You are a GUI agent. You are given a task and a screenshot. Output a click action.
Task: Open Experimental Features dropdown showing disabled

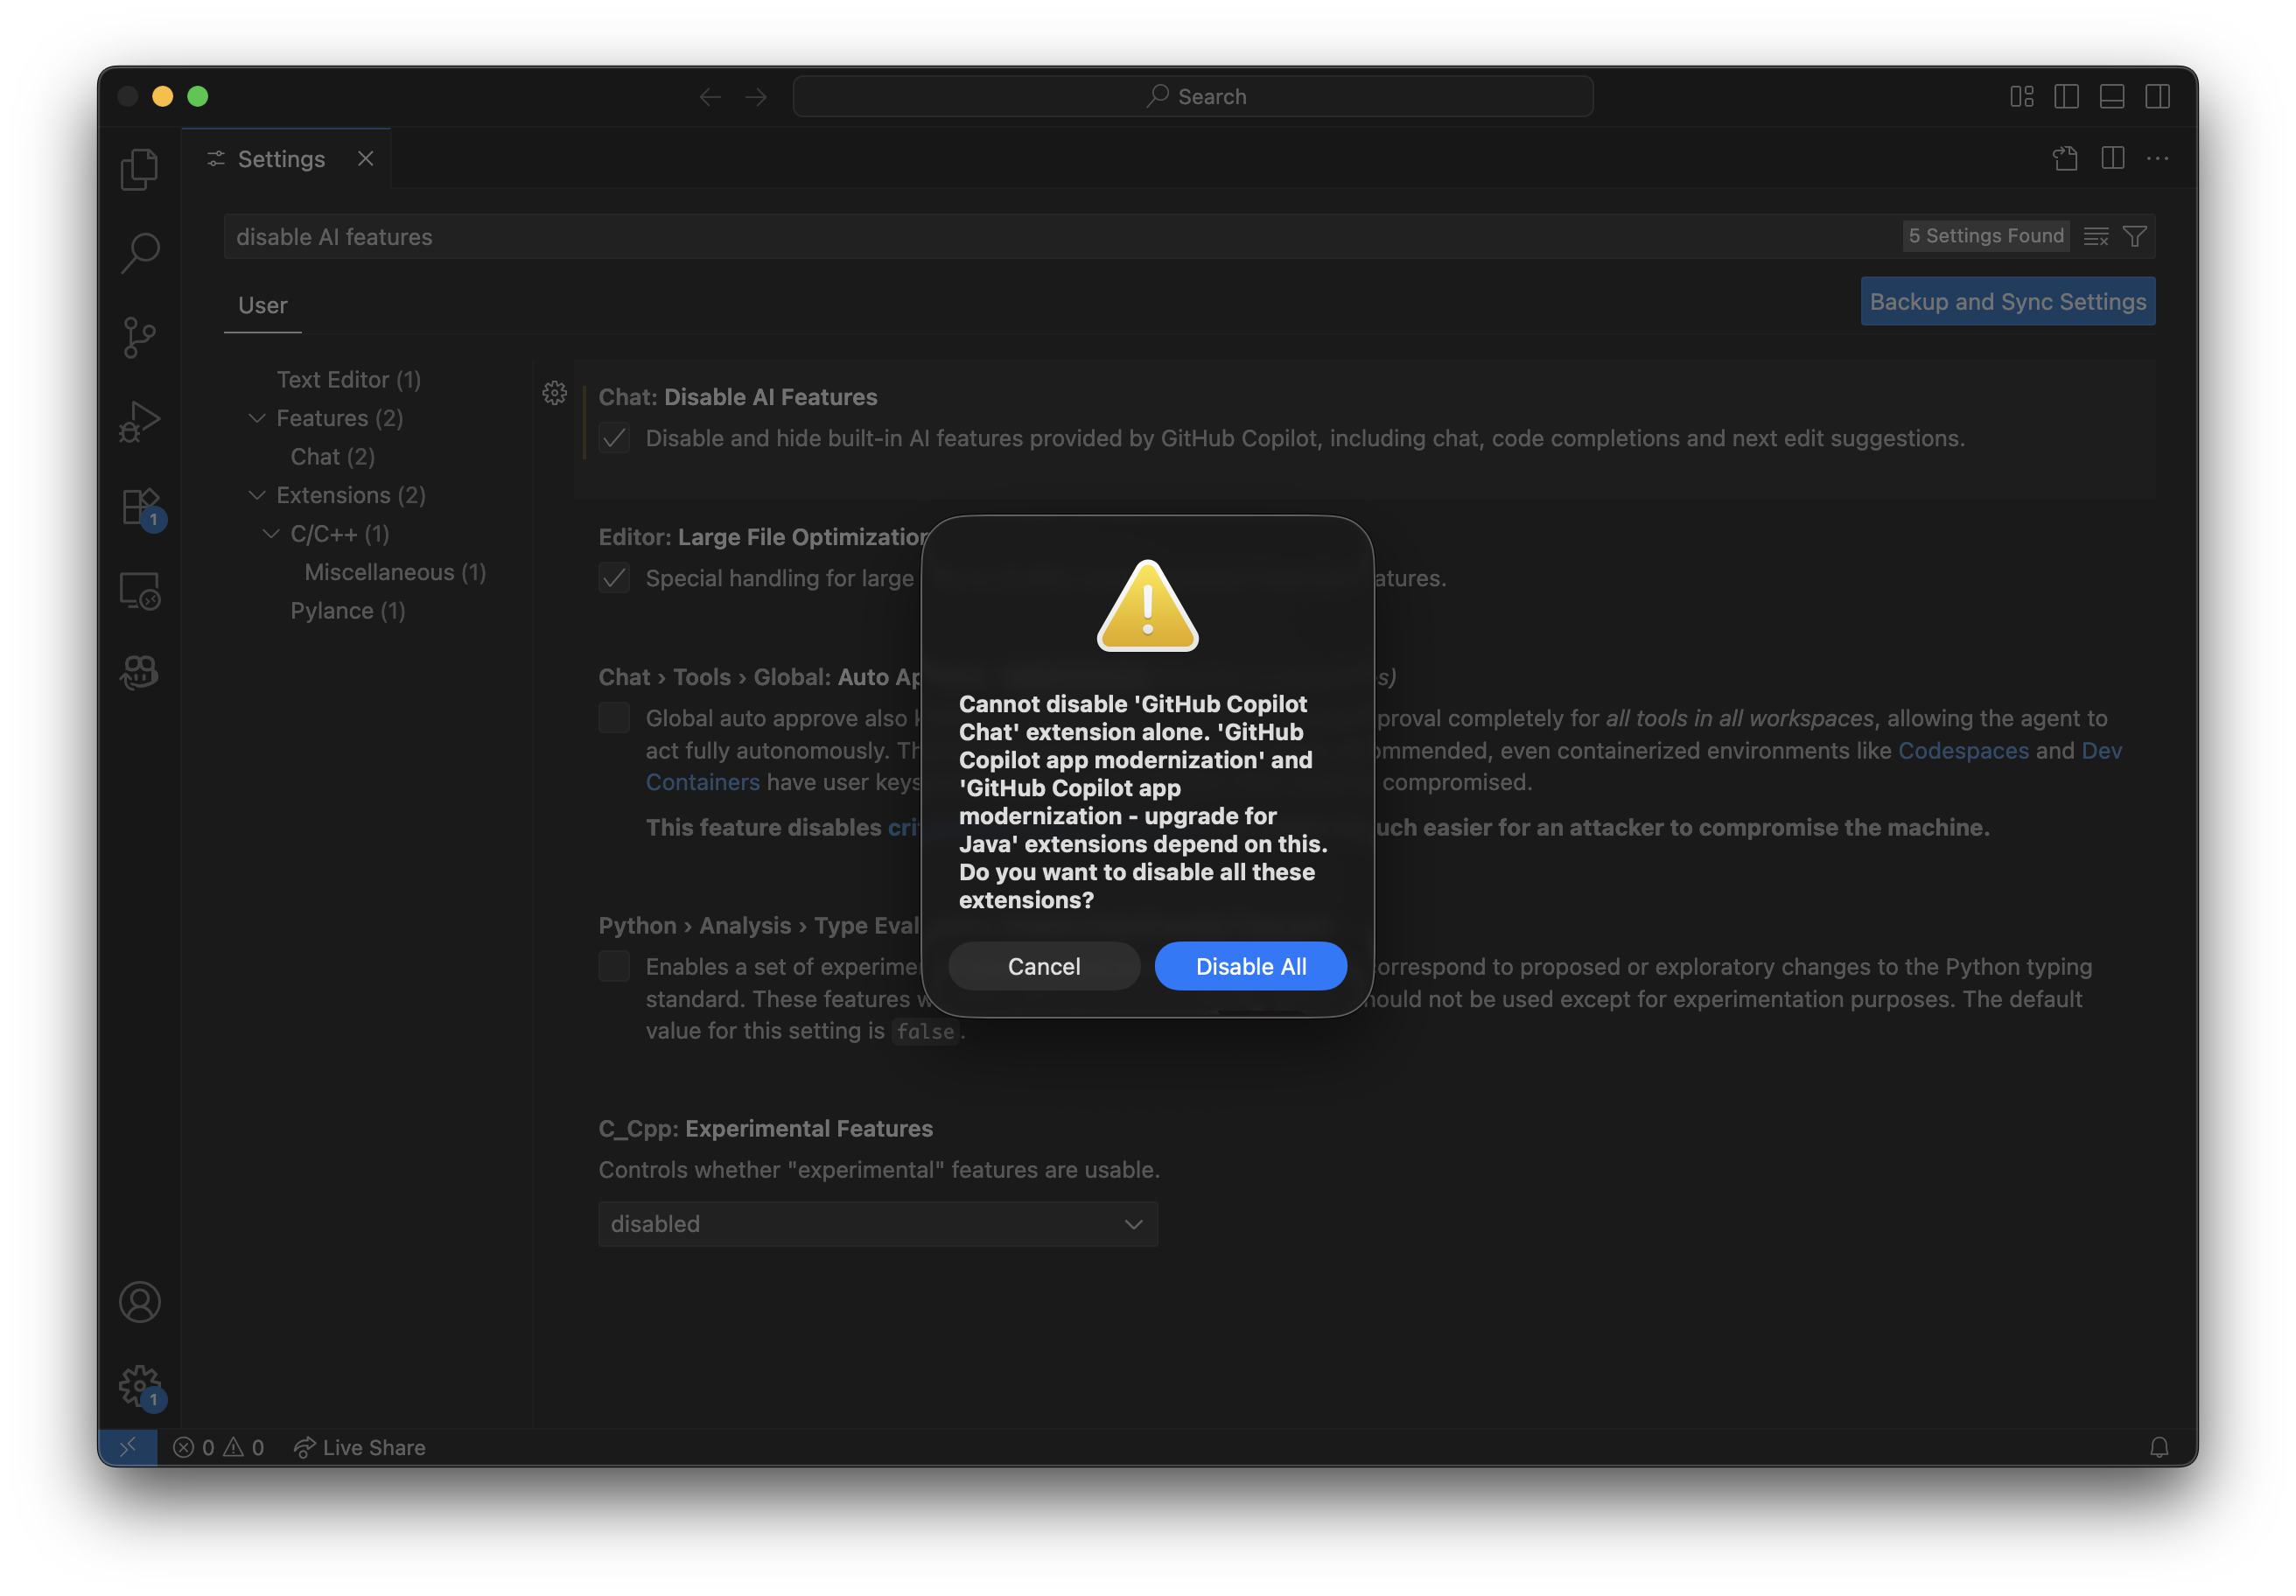point(877,1224)
